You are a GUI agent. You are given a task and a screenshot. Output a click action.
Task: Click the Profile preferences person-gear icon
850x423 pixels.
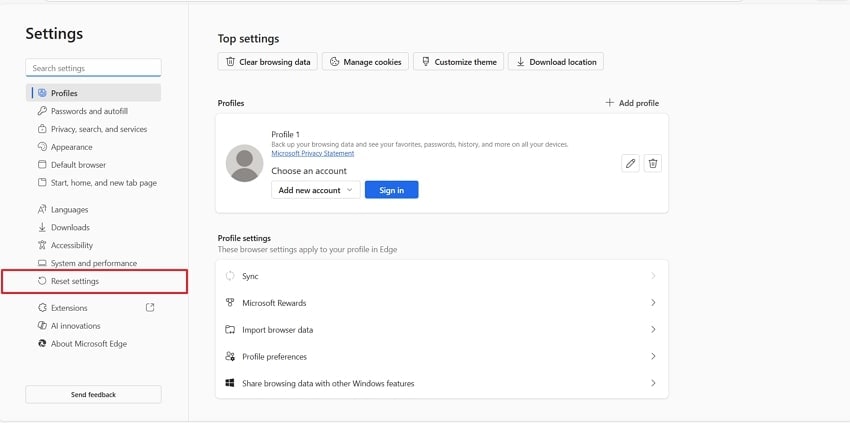click(230, 356)
